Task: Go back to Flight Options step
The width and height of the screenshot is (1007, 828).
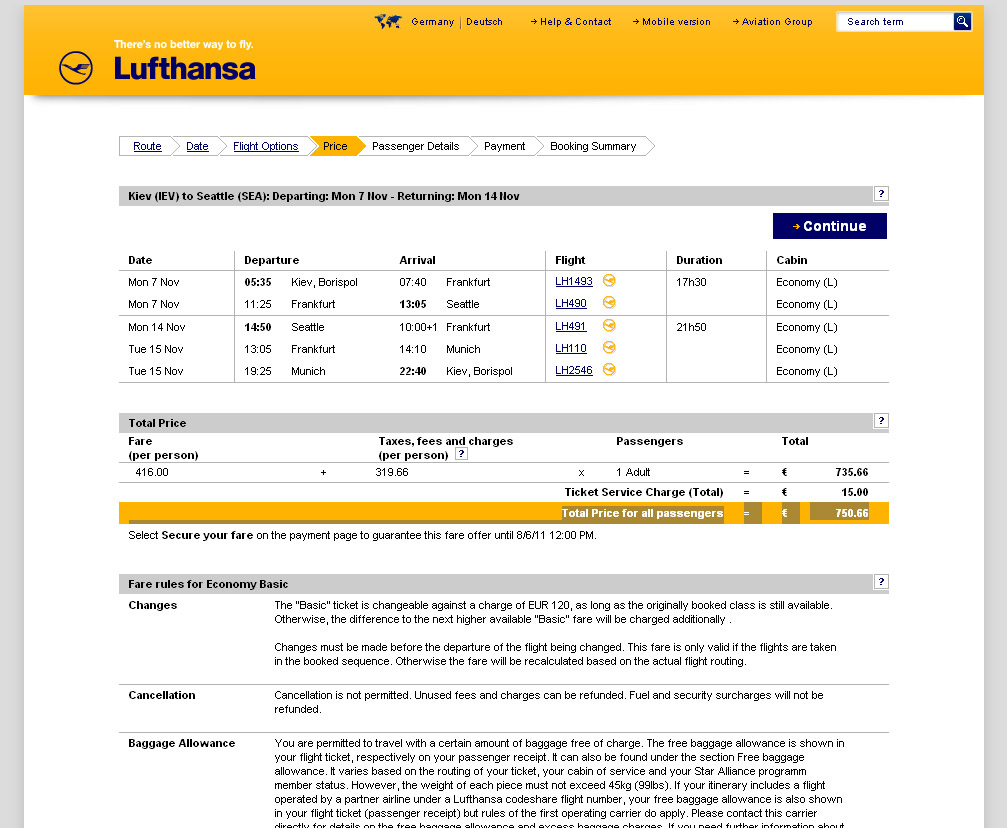Action: (x=265, y=146)
